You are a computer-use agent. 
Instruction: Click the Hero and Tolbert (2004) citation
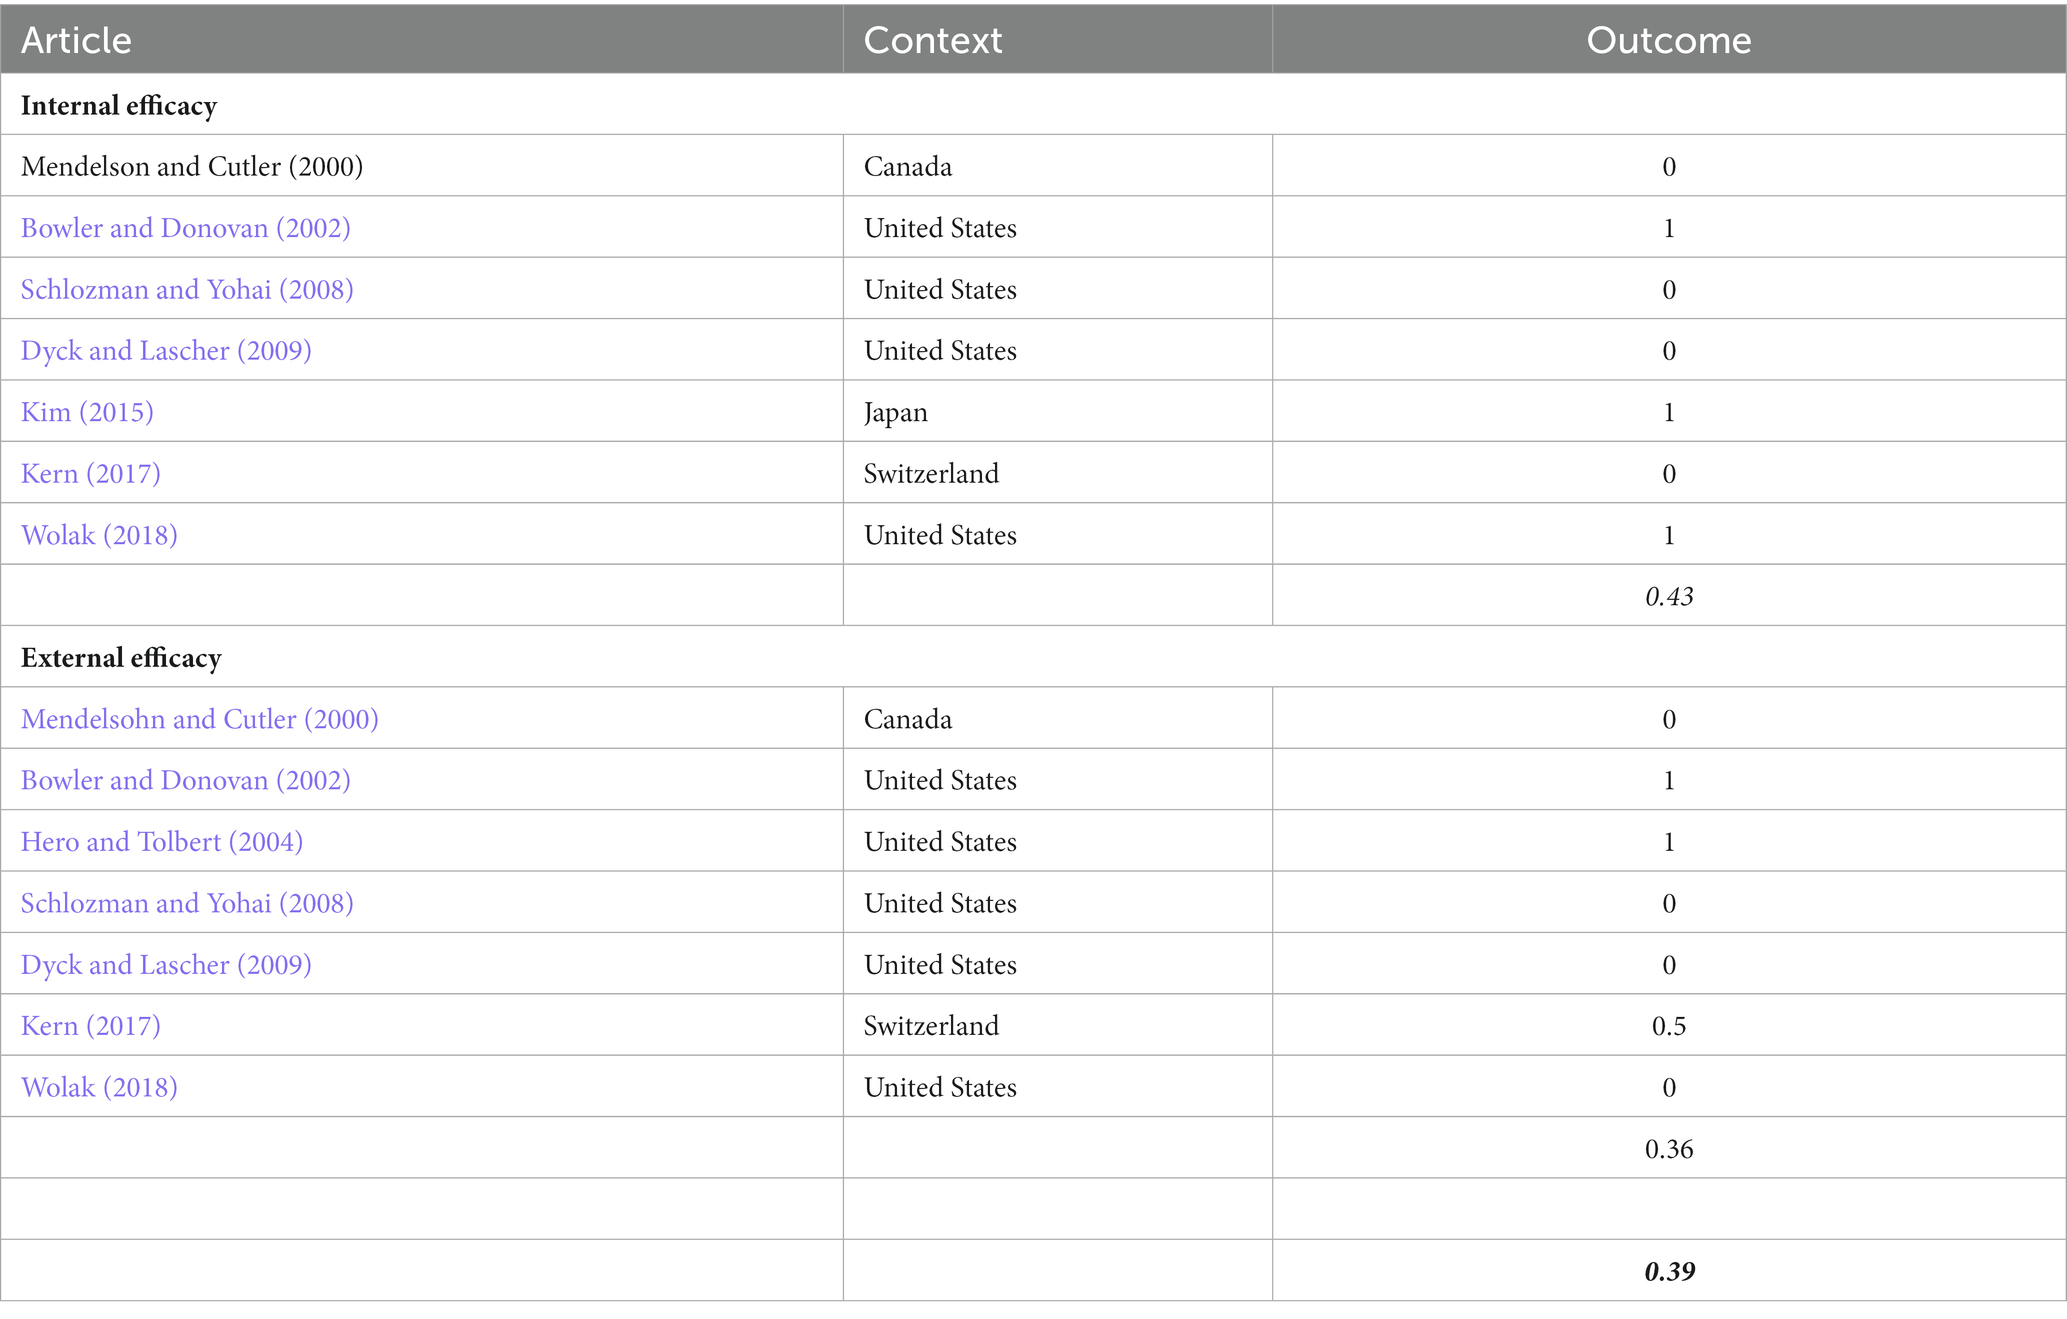pyautogui.click(x=162, y=841)
